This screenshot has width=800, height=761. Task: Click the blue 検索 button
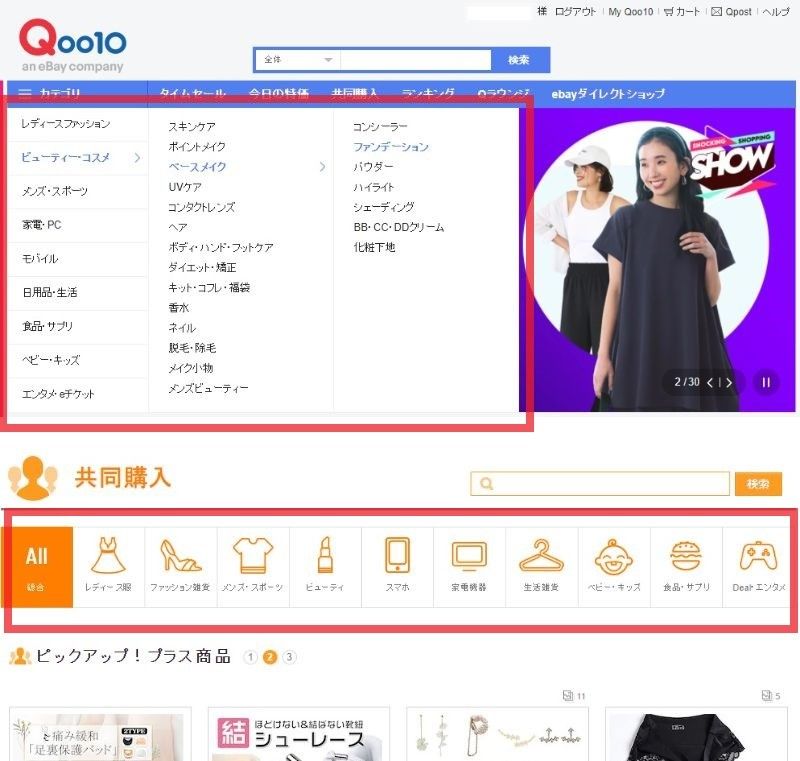tap(518, 60)
